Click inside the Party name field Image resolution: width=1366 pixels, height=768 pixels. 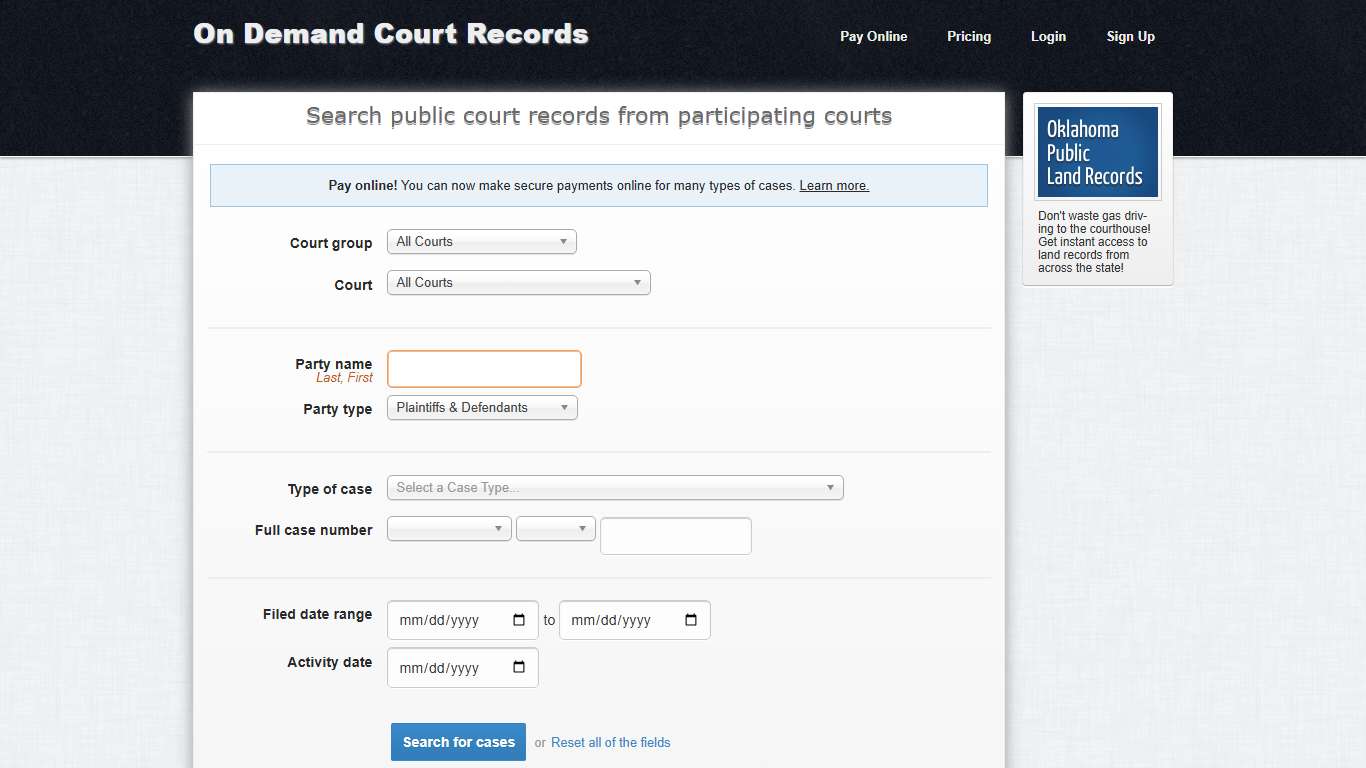click(484, 368)
